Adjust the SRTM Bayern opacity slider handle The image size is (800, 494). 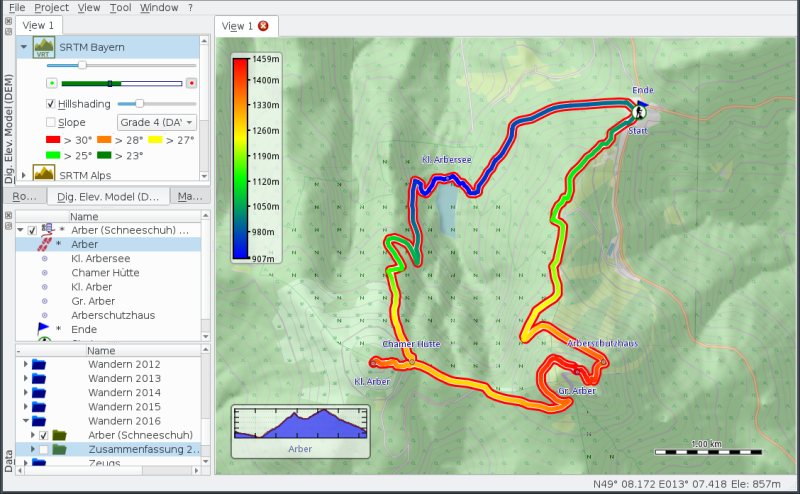click(x=82, y=65)
